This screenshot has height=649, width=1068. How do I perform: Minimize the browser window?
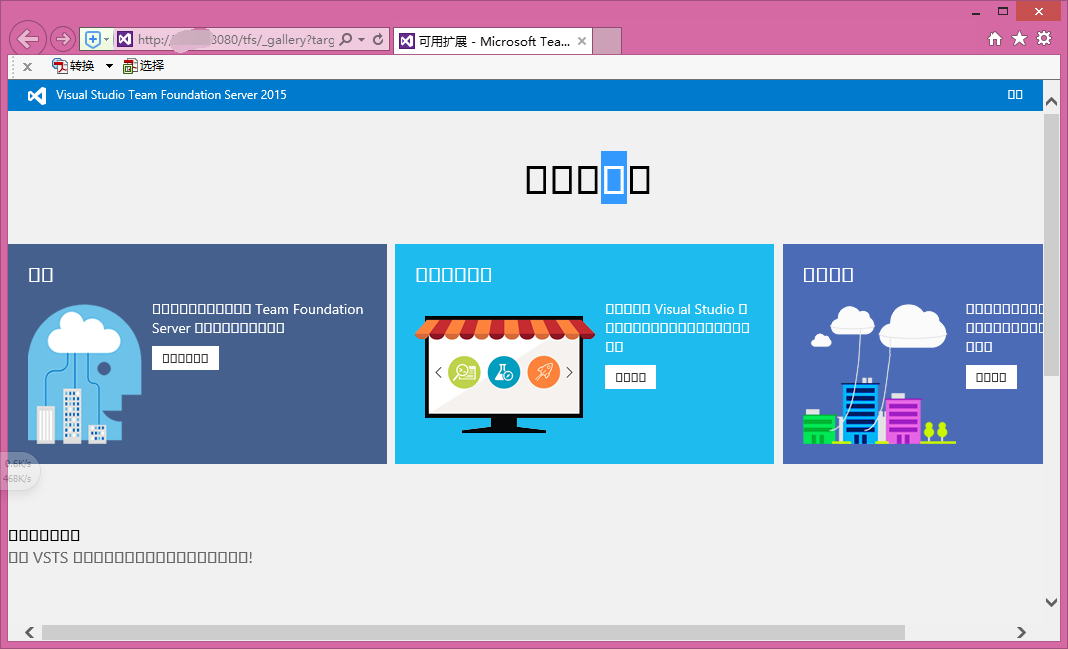click(x=976, y=12)
